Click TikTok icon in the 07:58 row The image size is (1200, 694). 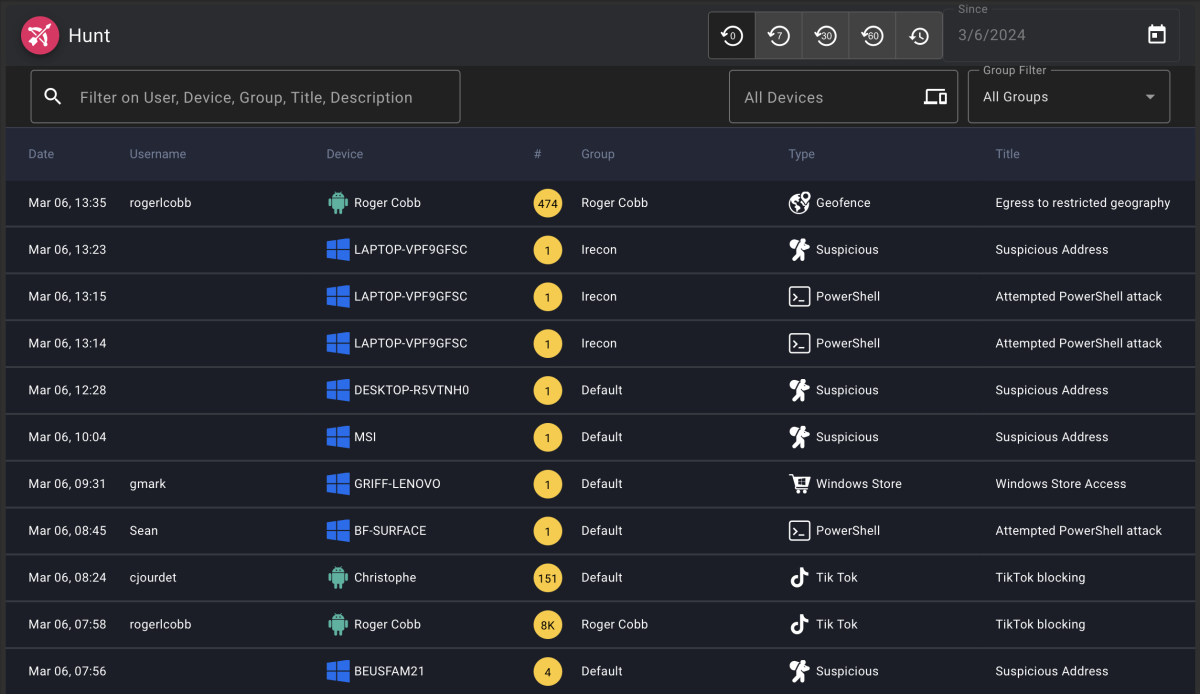[799, 624]
